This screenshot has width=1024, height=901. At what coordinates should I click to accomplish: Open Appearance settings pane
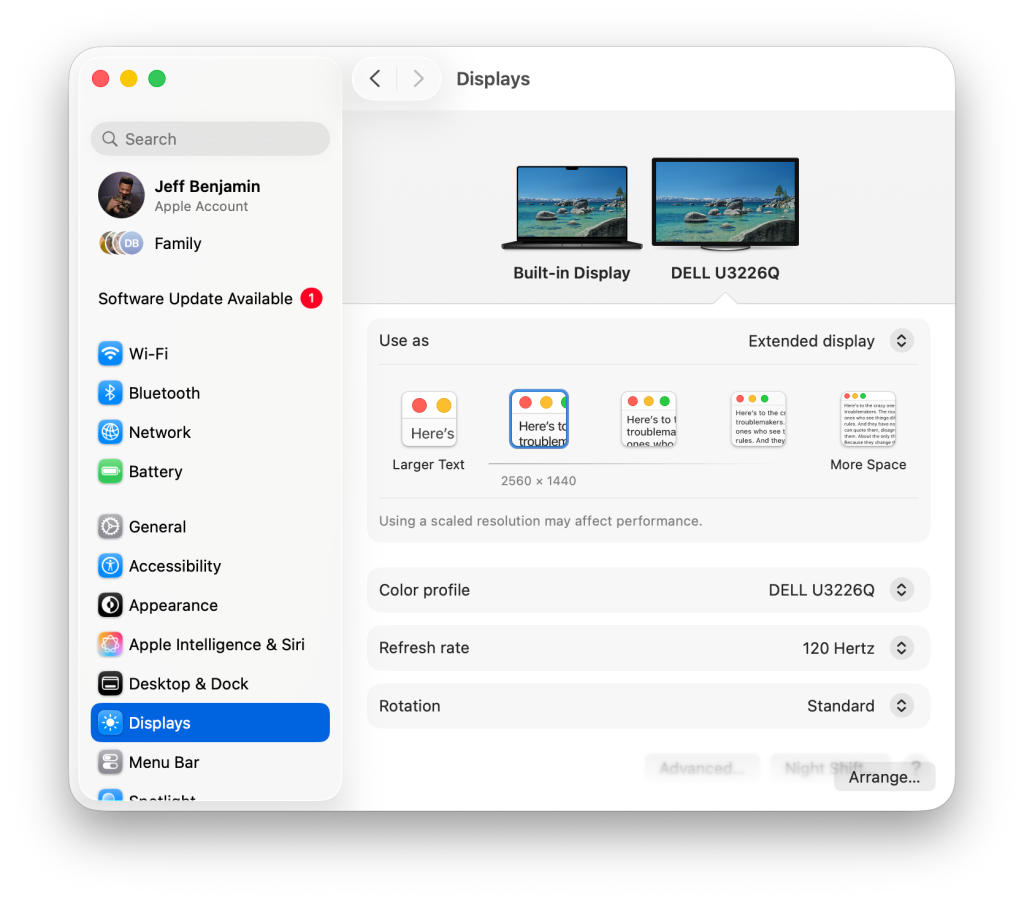(210, 605)
